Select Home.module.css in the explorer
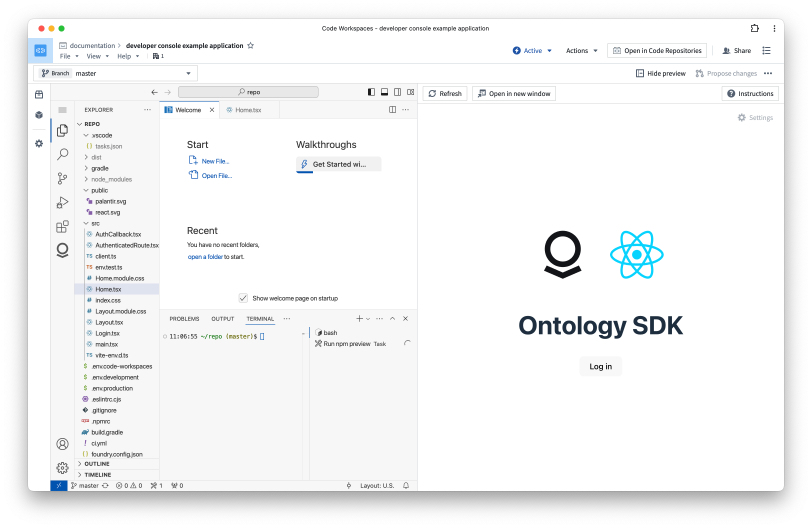This screenshot has width=812, height=528. 118,278
